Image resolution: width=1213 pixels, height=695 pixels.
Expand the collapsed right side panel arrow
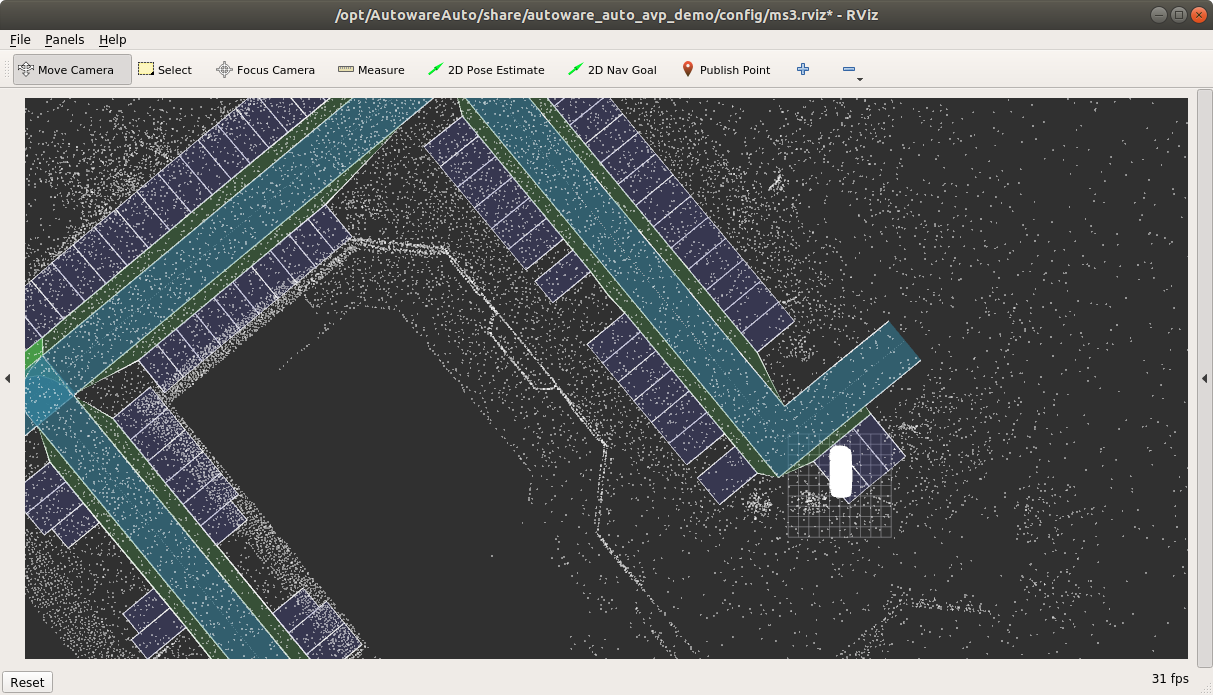pyautogui.click(x=1204, y=378)
